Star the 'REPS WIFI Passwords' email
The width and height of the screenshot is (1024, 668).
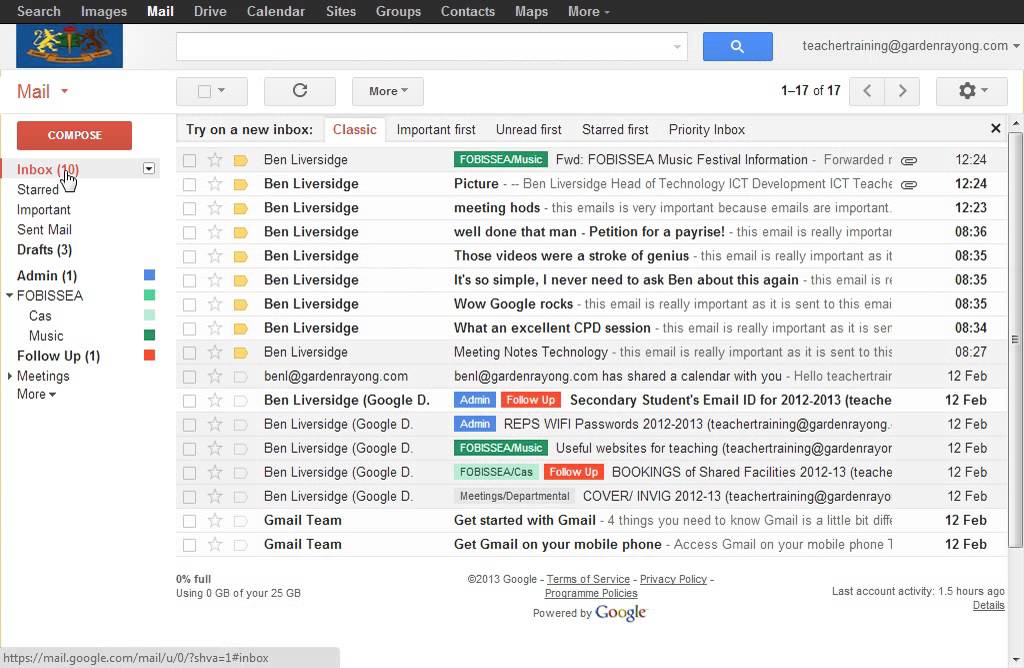pos(215,424)
